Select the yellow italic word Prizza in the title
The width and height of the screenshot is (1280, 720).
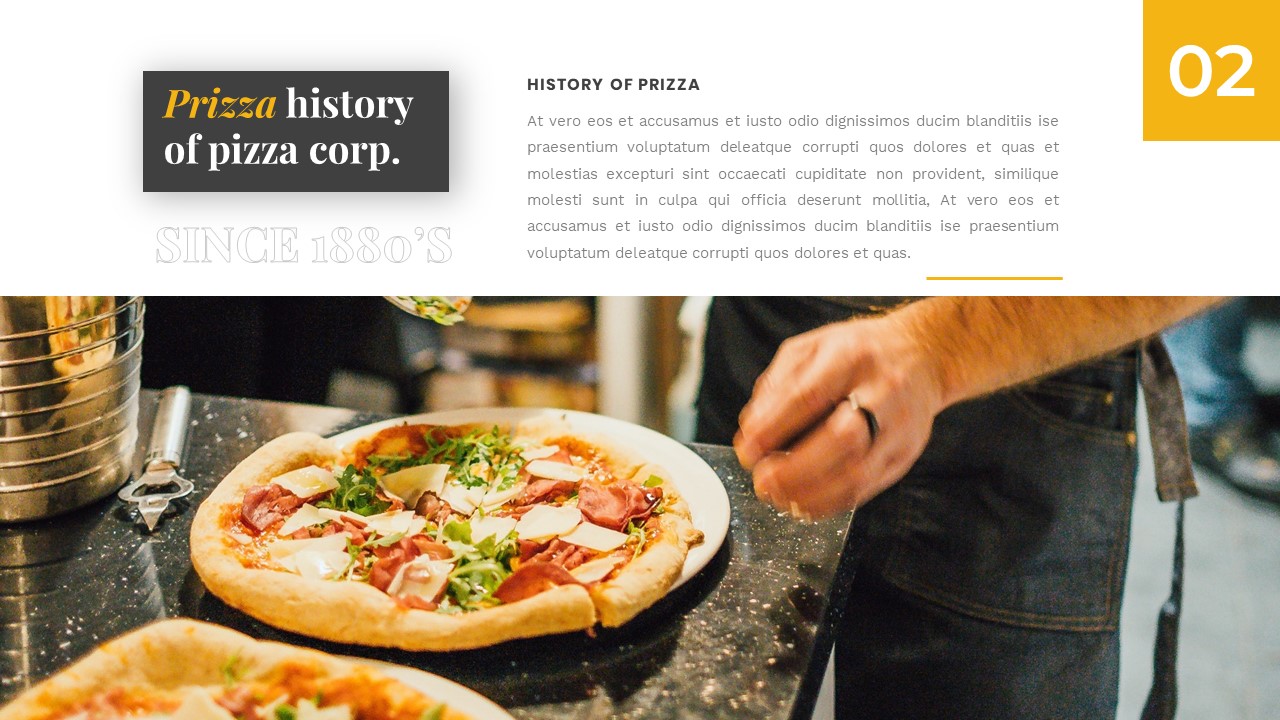[x=220, y=104]
